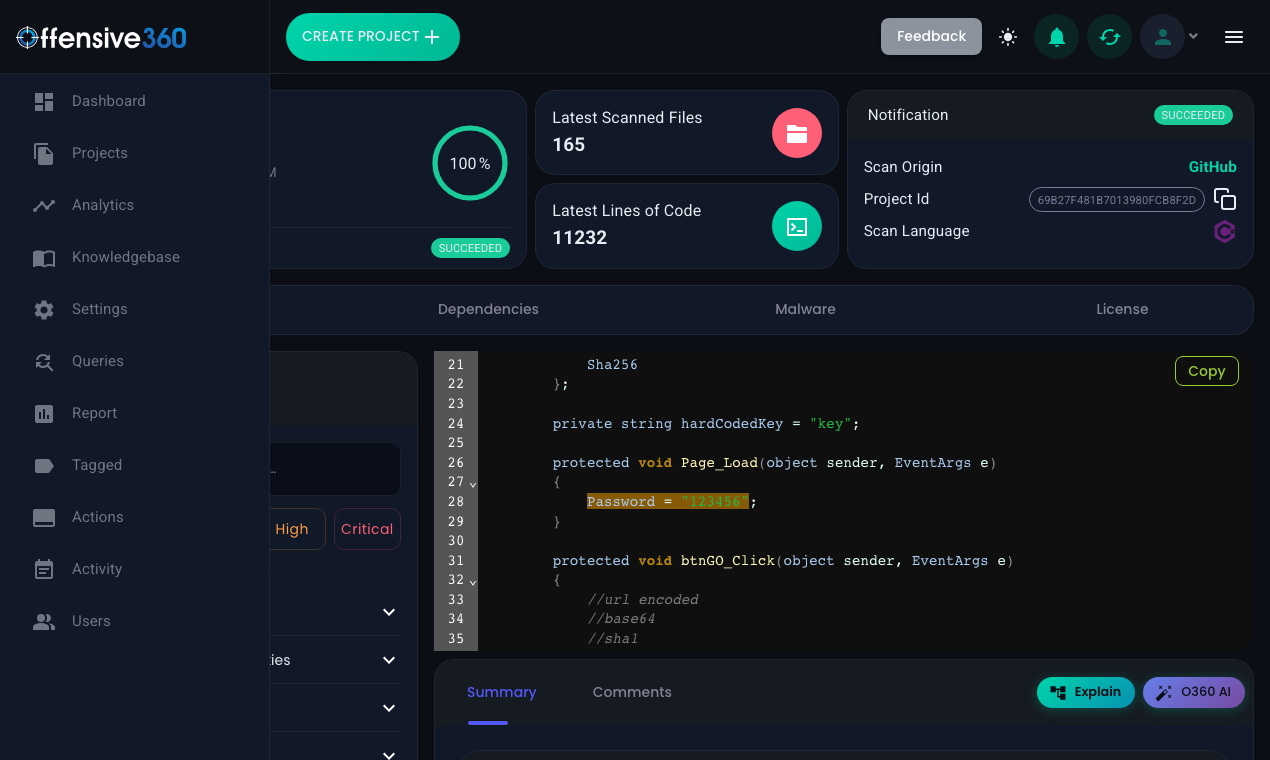
Task: Collapse code fold at line 32
Action: point(473,583)
